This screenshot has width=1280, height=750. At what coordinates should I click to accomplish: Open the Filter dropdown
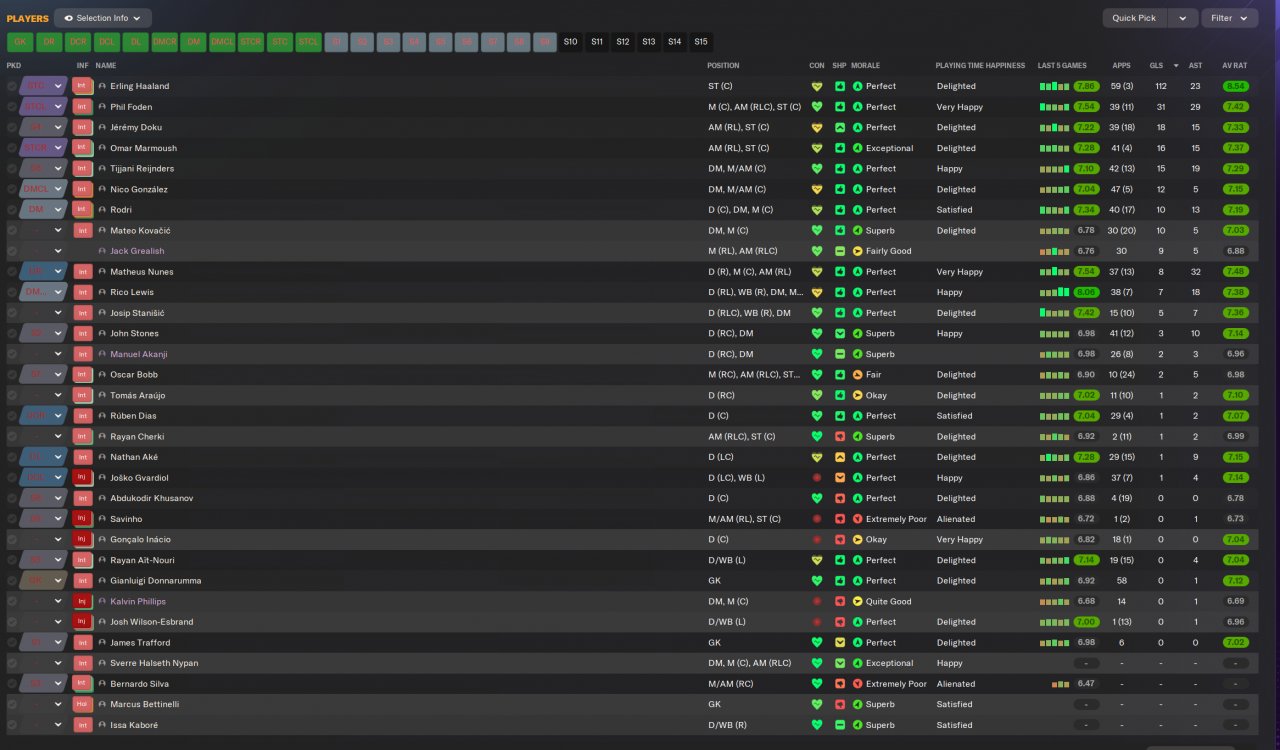coord(1230,18)
